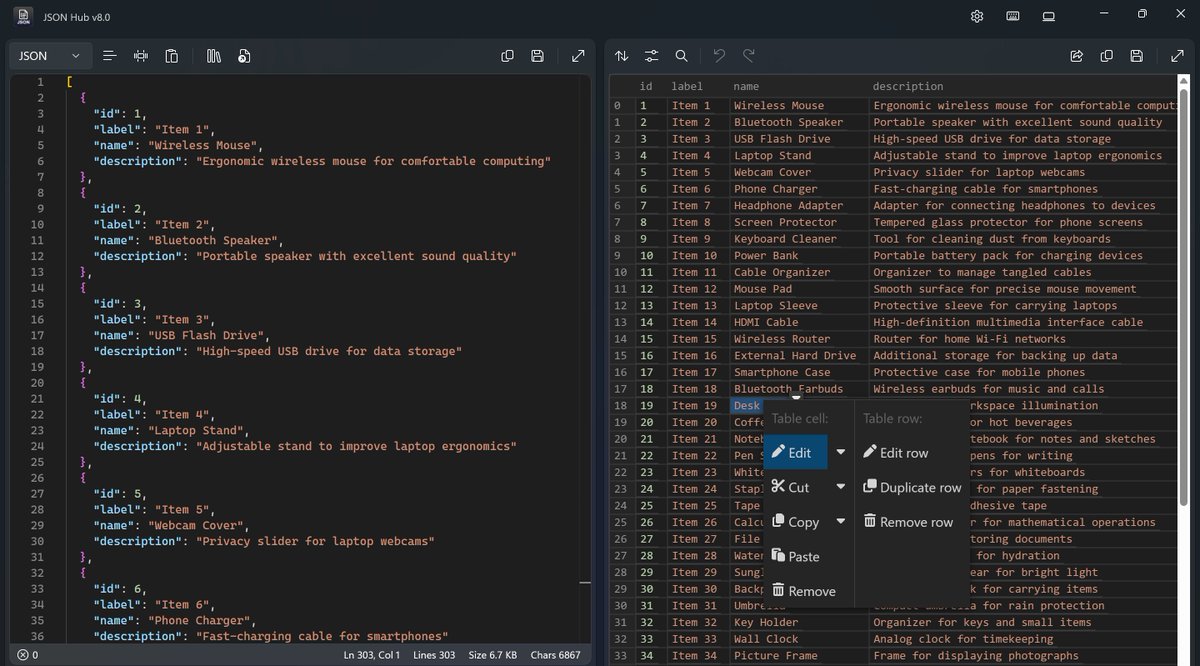Click the 'Bluetooth Speaker' name cell
The width and height of the screenshot is (1200, 666).
798,122
